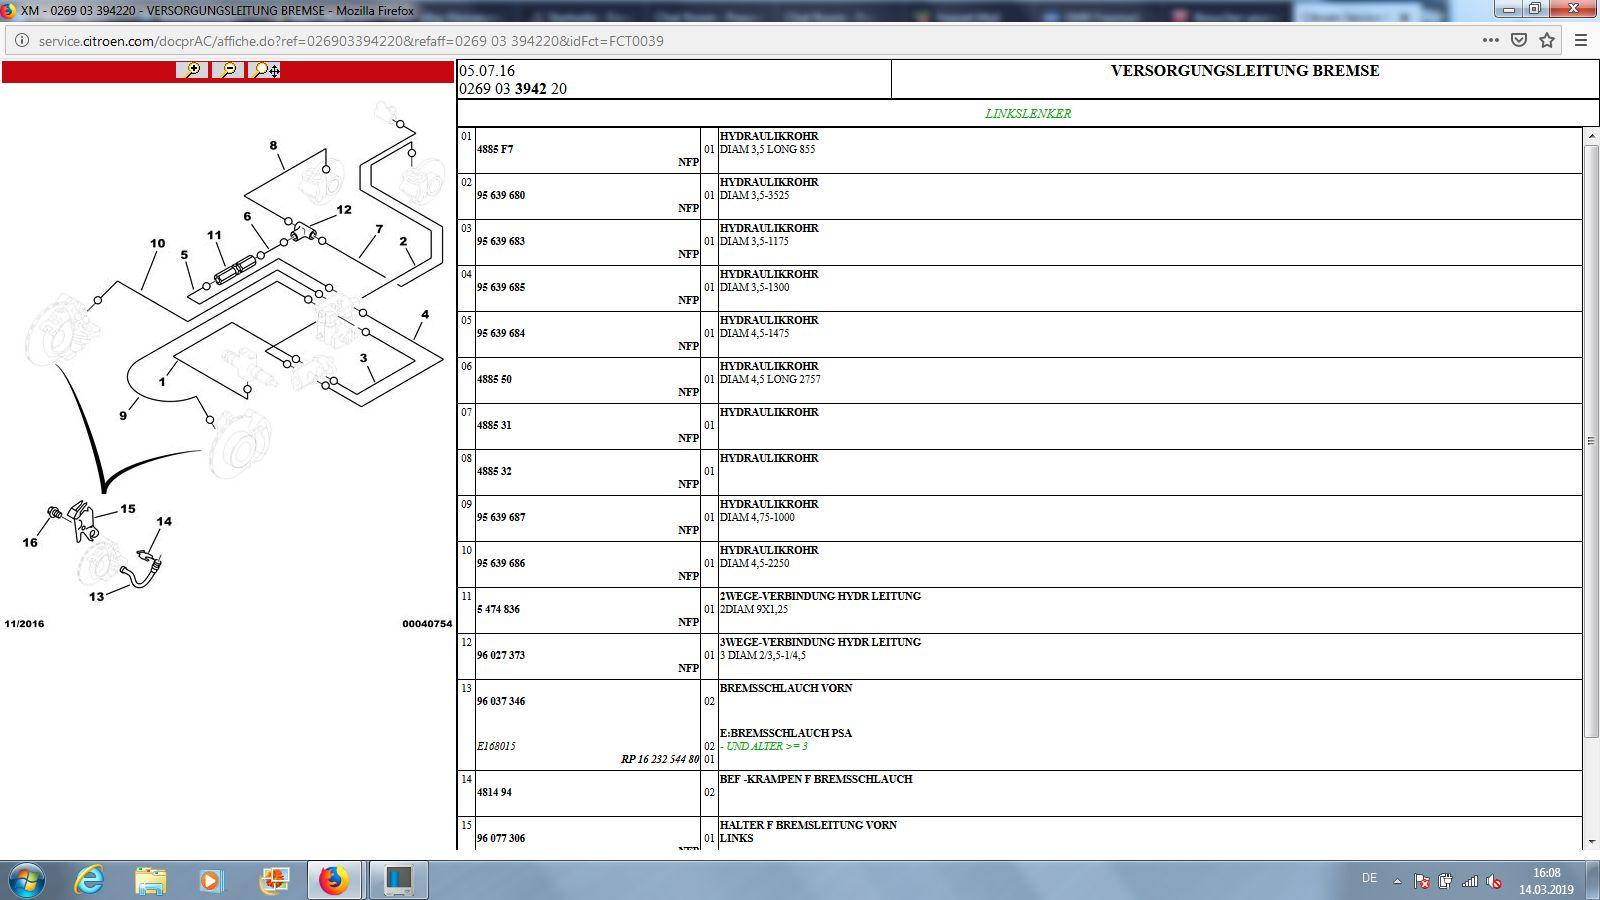Click the diagram date 11/2016
This screenshot has width=1600, height=900.
[24, 624]
